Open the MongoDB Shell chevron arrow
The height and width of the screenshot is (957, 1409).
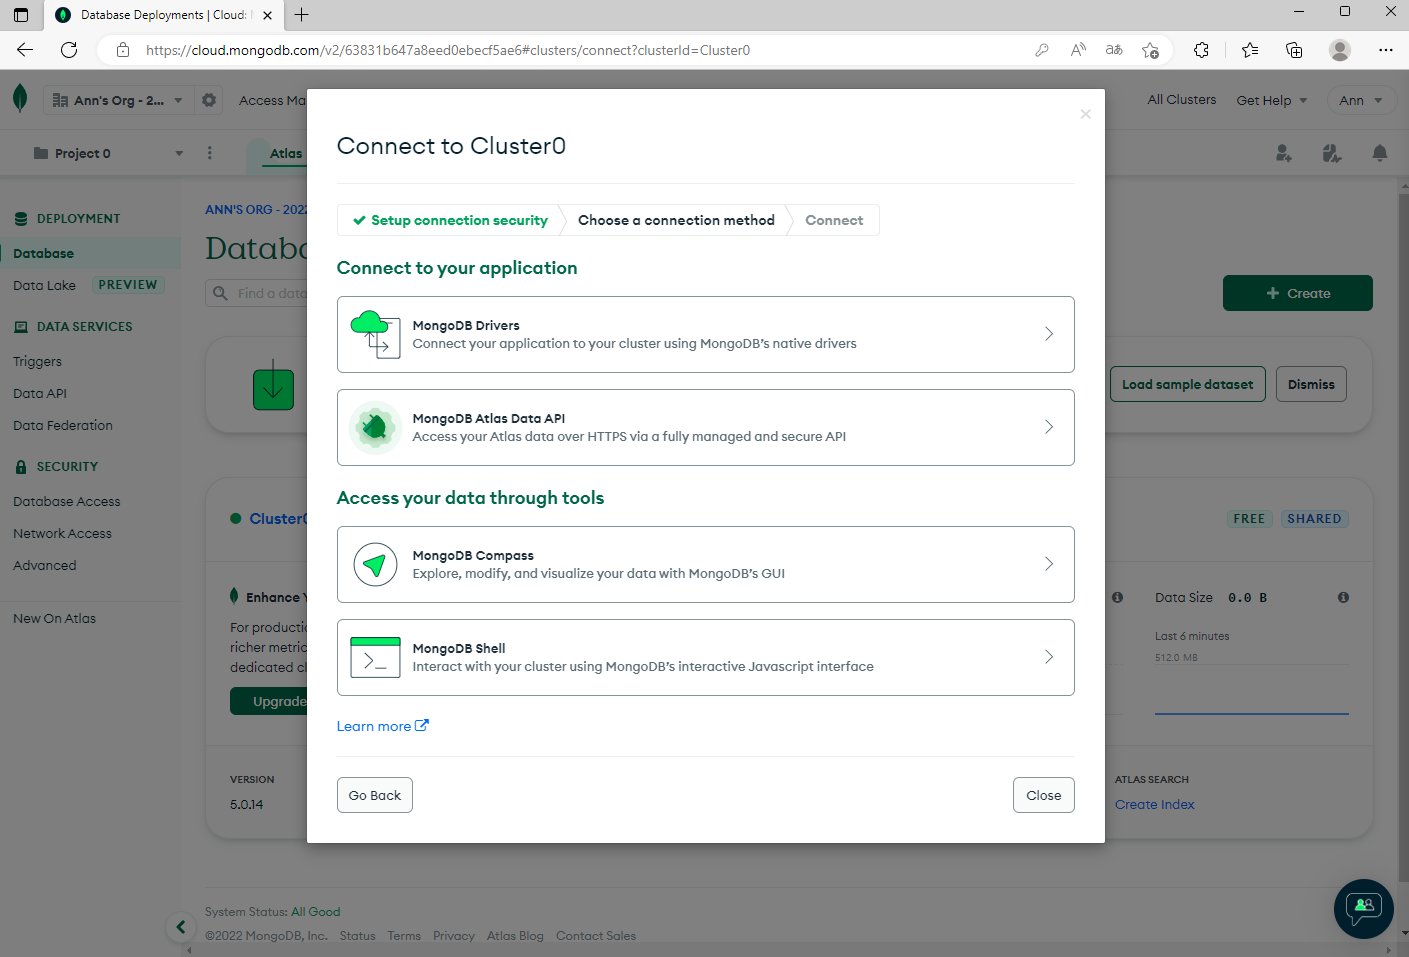(x=1049, y=657)
